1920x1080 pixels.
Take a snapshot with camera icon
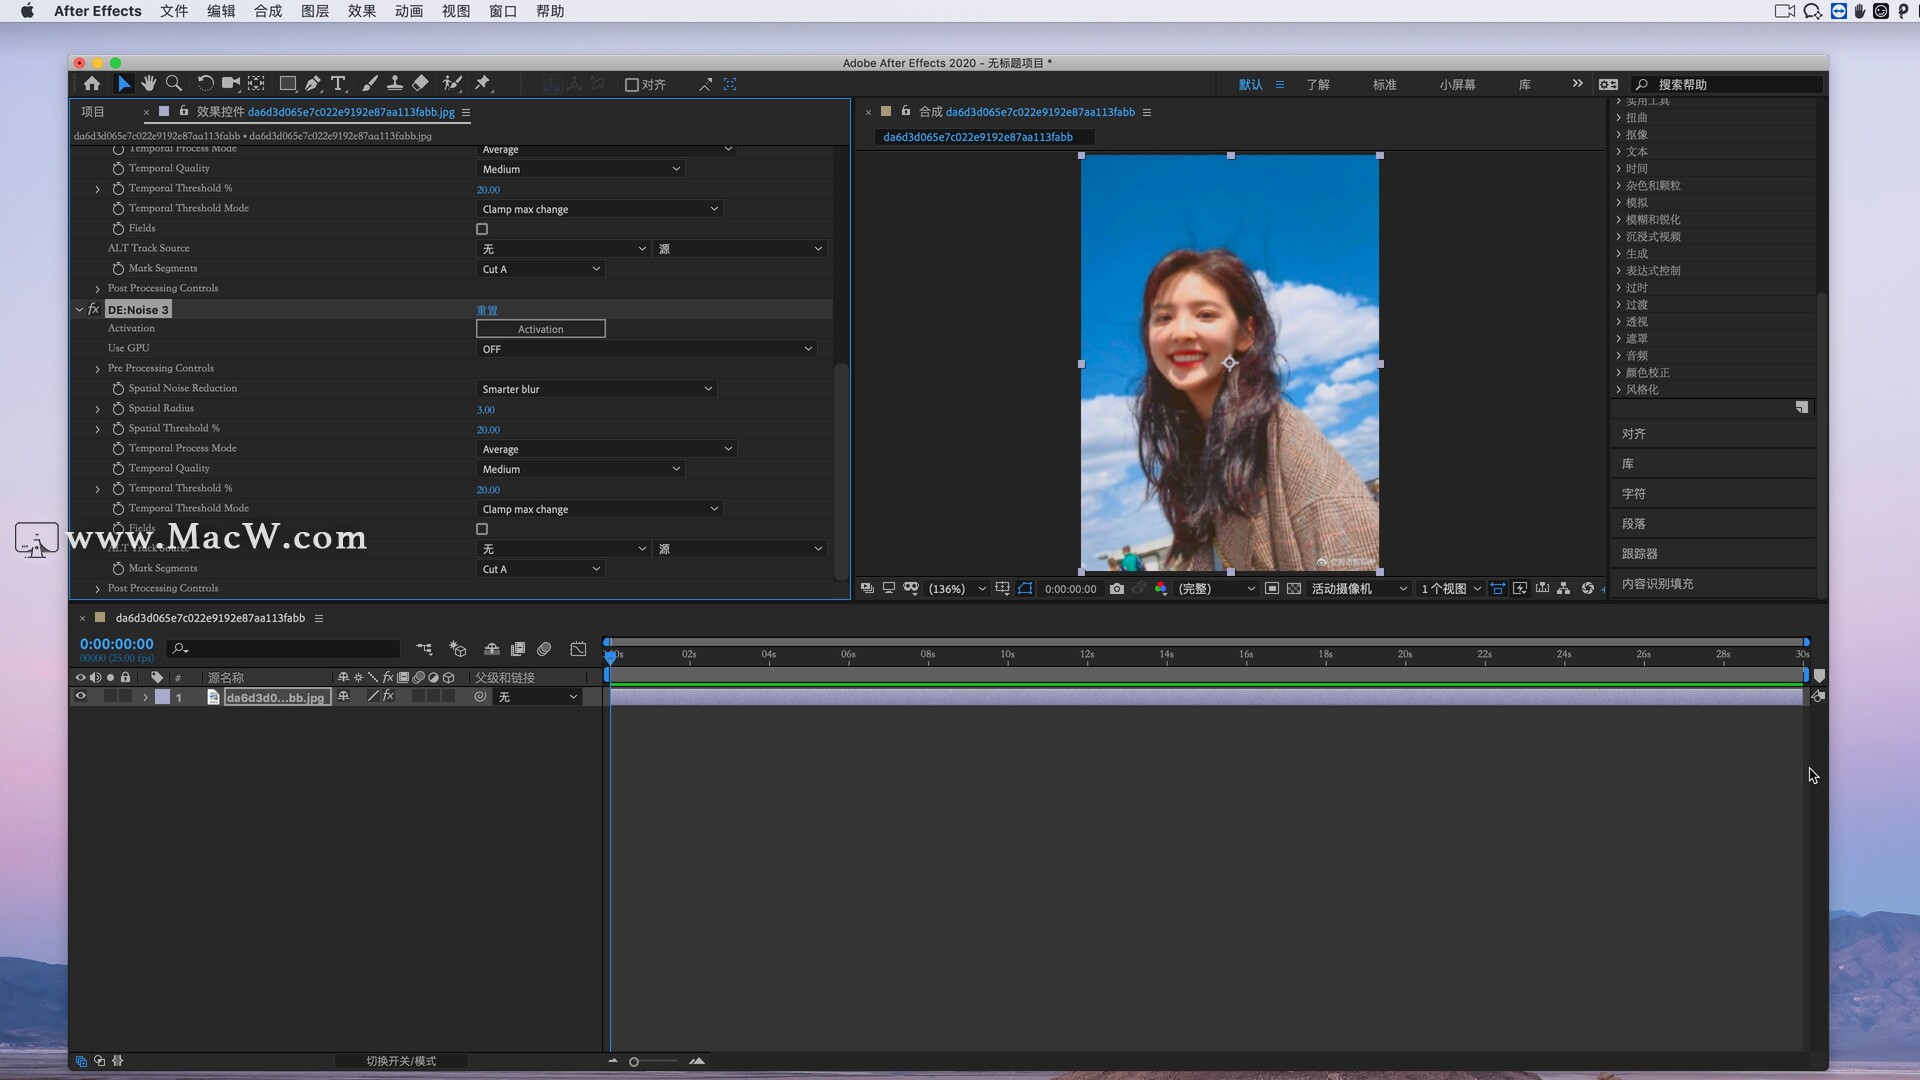click(1117, 589)
